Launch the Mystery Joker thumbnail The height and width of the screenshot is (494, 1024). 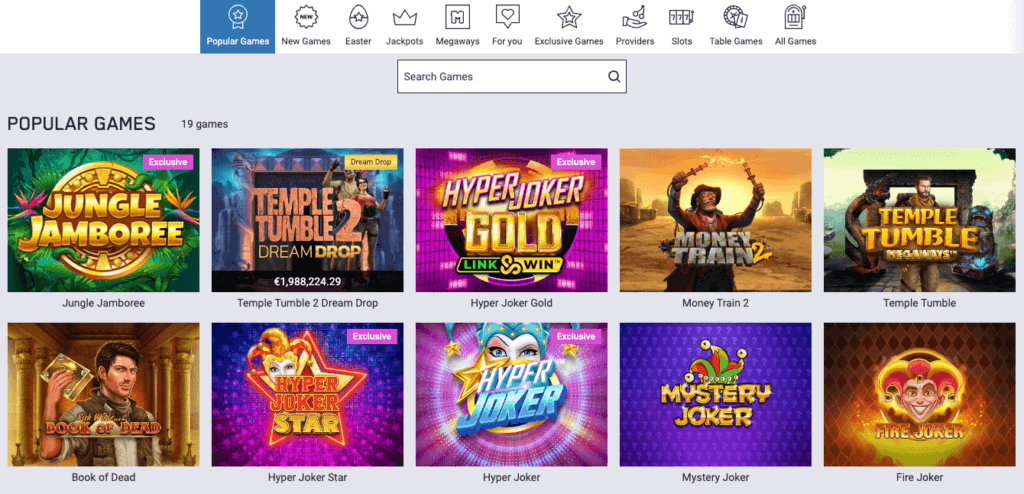[x=716, y=395]
